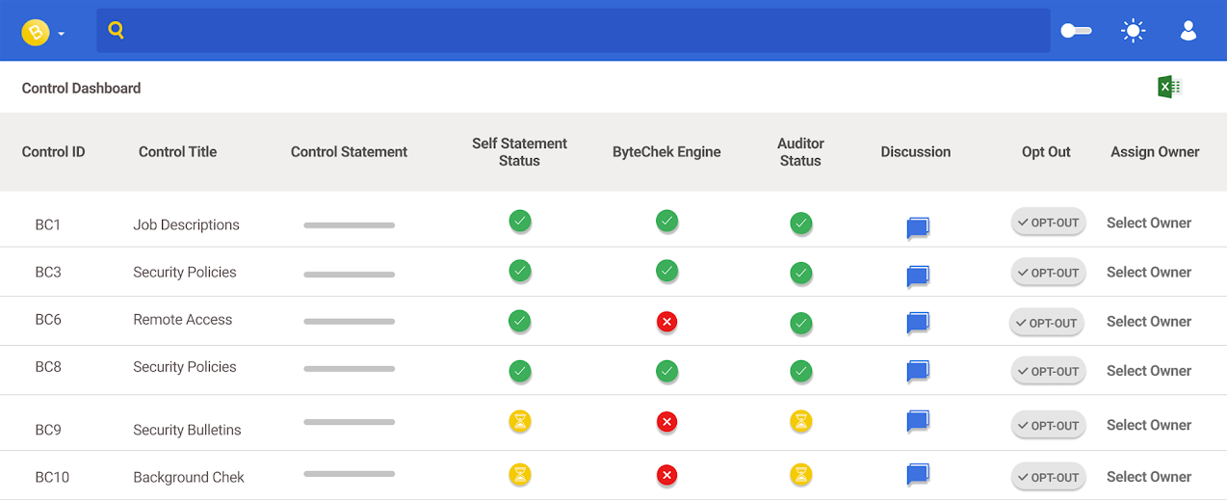The width and height of the screenshot is (1227, 500).
Task: Click BC8 auditor status checkmark
Action: pos(801,371)
